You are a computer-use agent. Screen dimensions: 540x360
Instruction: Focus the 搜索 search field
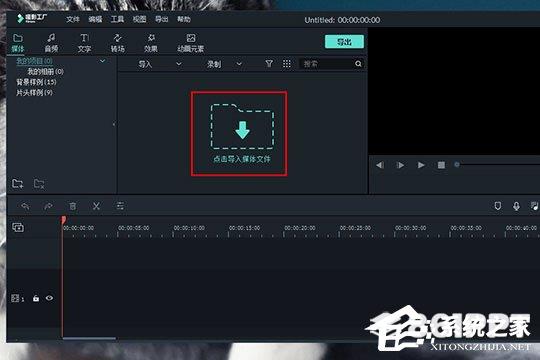[x=326, y=64]
